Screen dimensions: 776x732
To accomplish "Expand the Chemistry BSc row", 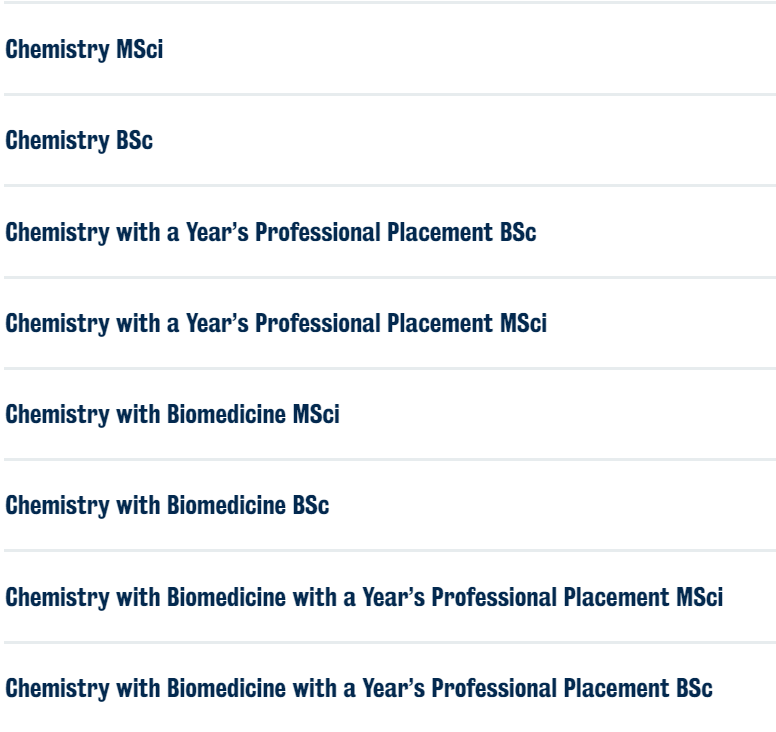I will (x=79, y=141).
